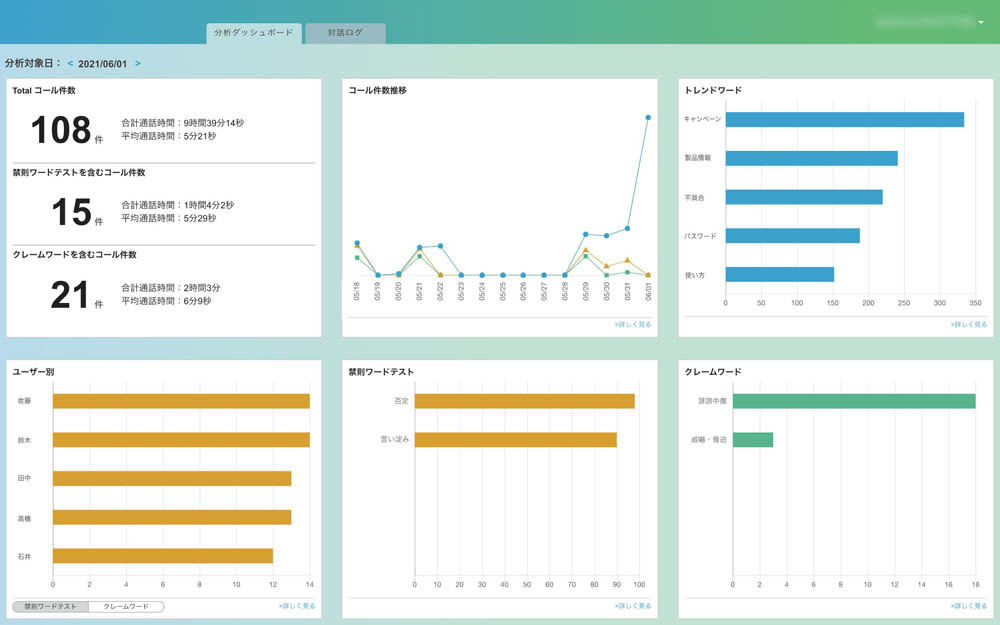The image size is (1000, 625).
Task: Click the 禁則ワードテストを含むコール件数 heading
Action: (79, 173)
